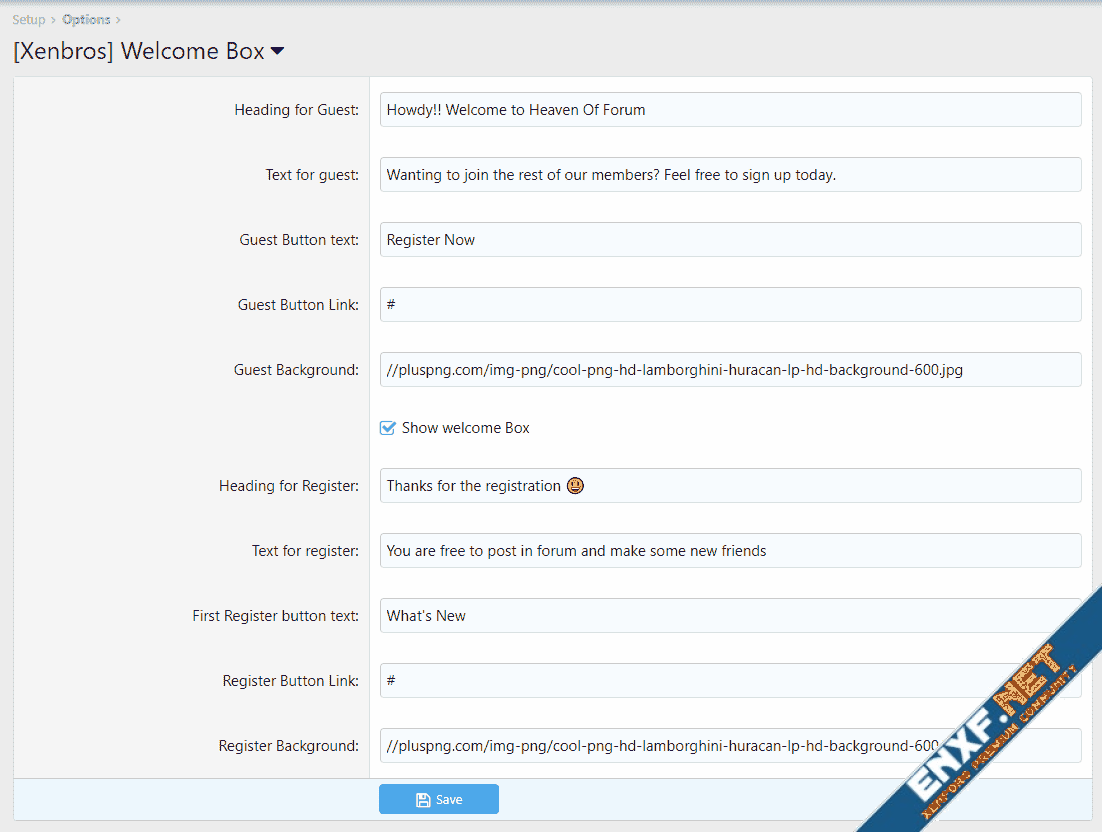Focus the Text for register field

pos(730,551)
